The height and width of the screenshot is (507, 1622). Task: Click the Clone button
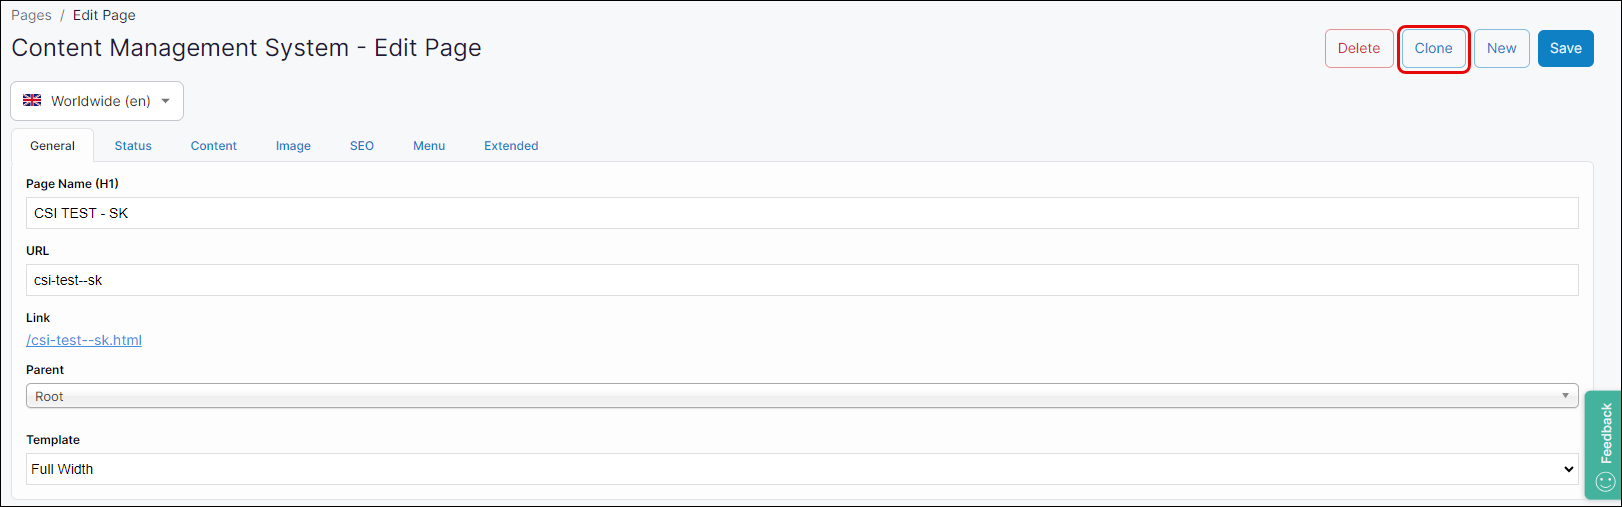click(1433, 48)
